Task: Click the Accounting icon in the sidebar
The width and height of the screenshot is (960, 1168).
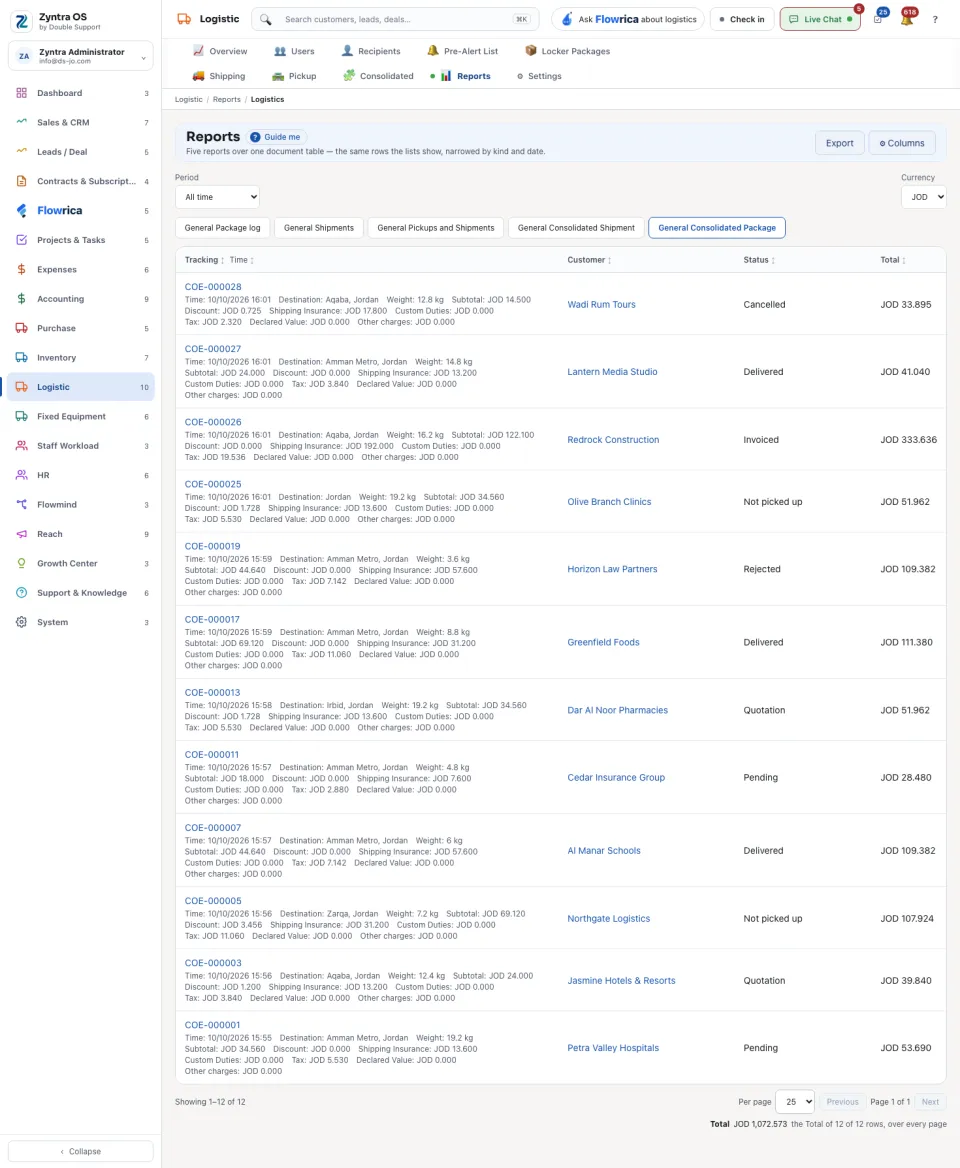Action: pos(22,299)
